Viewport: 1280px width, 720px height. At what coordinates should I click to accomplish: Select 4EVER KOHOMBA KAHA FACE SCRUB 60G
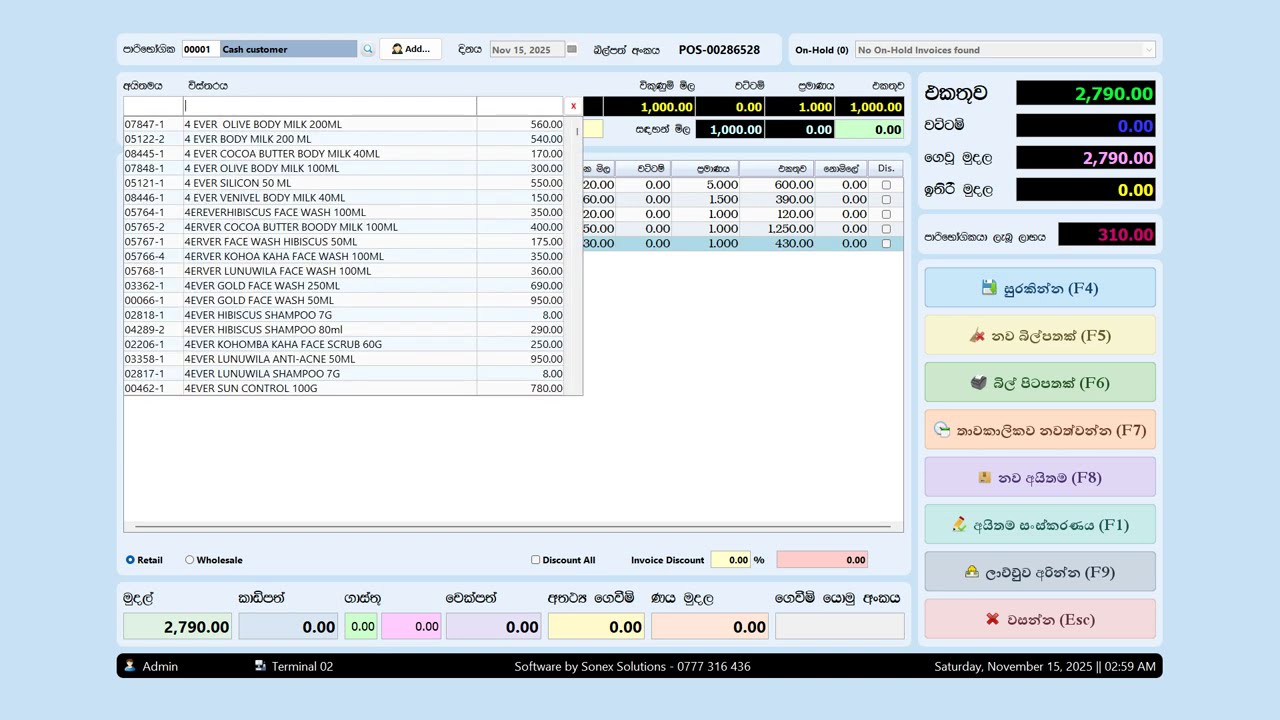pyautogui.click(x=344, y=344)
